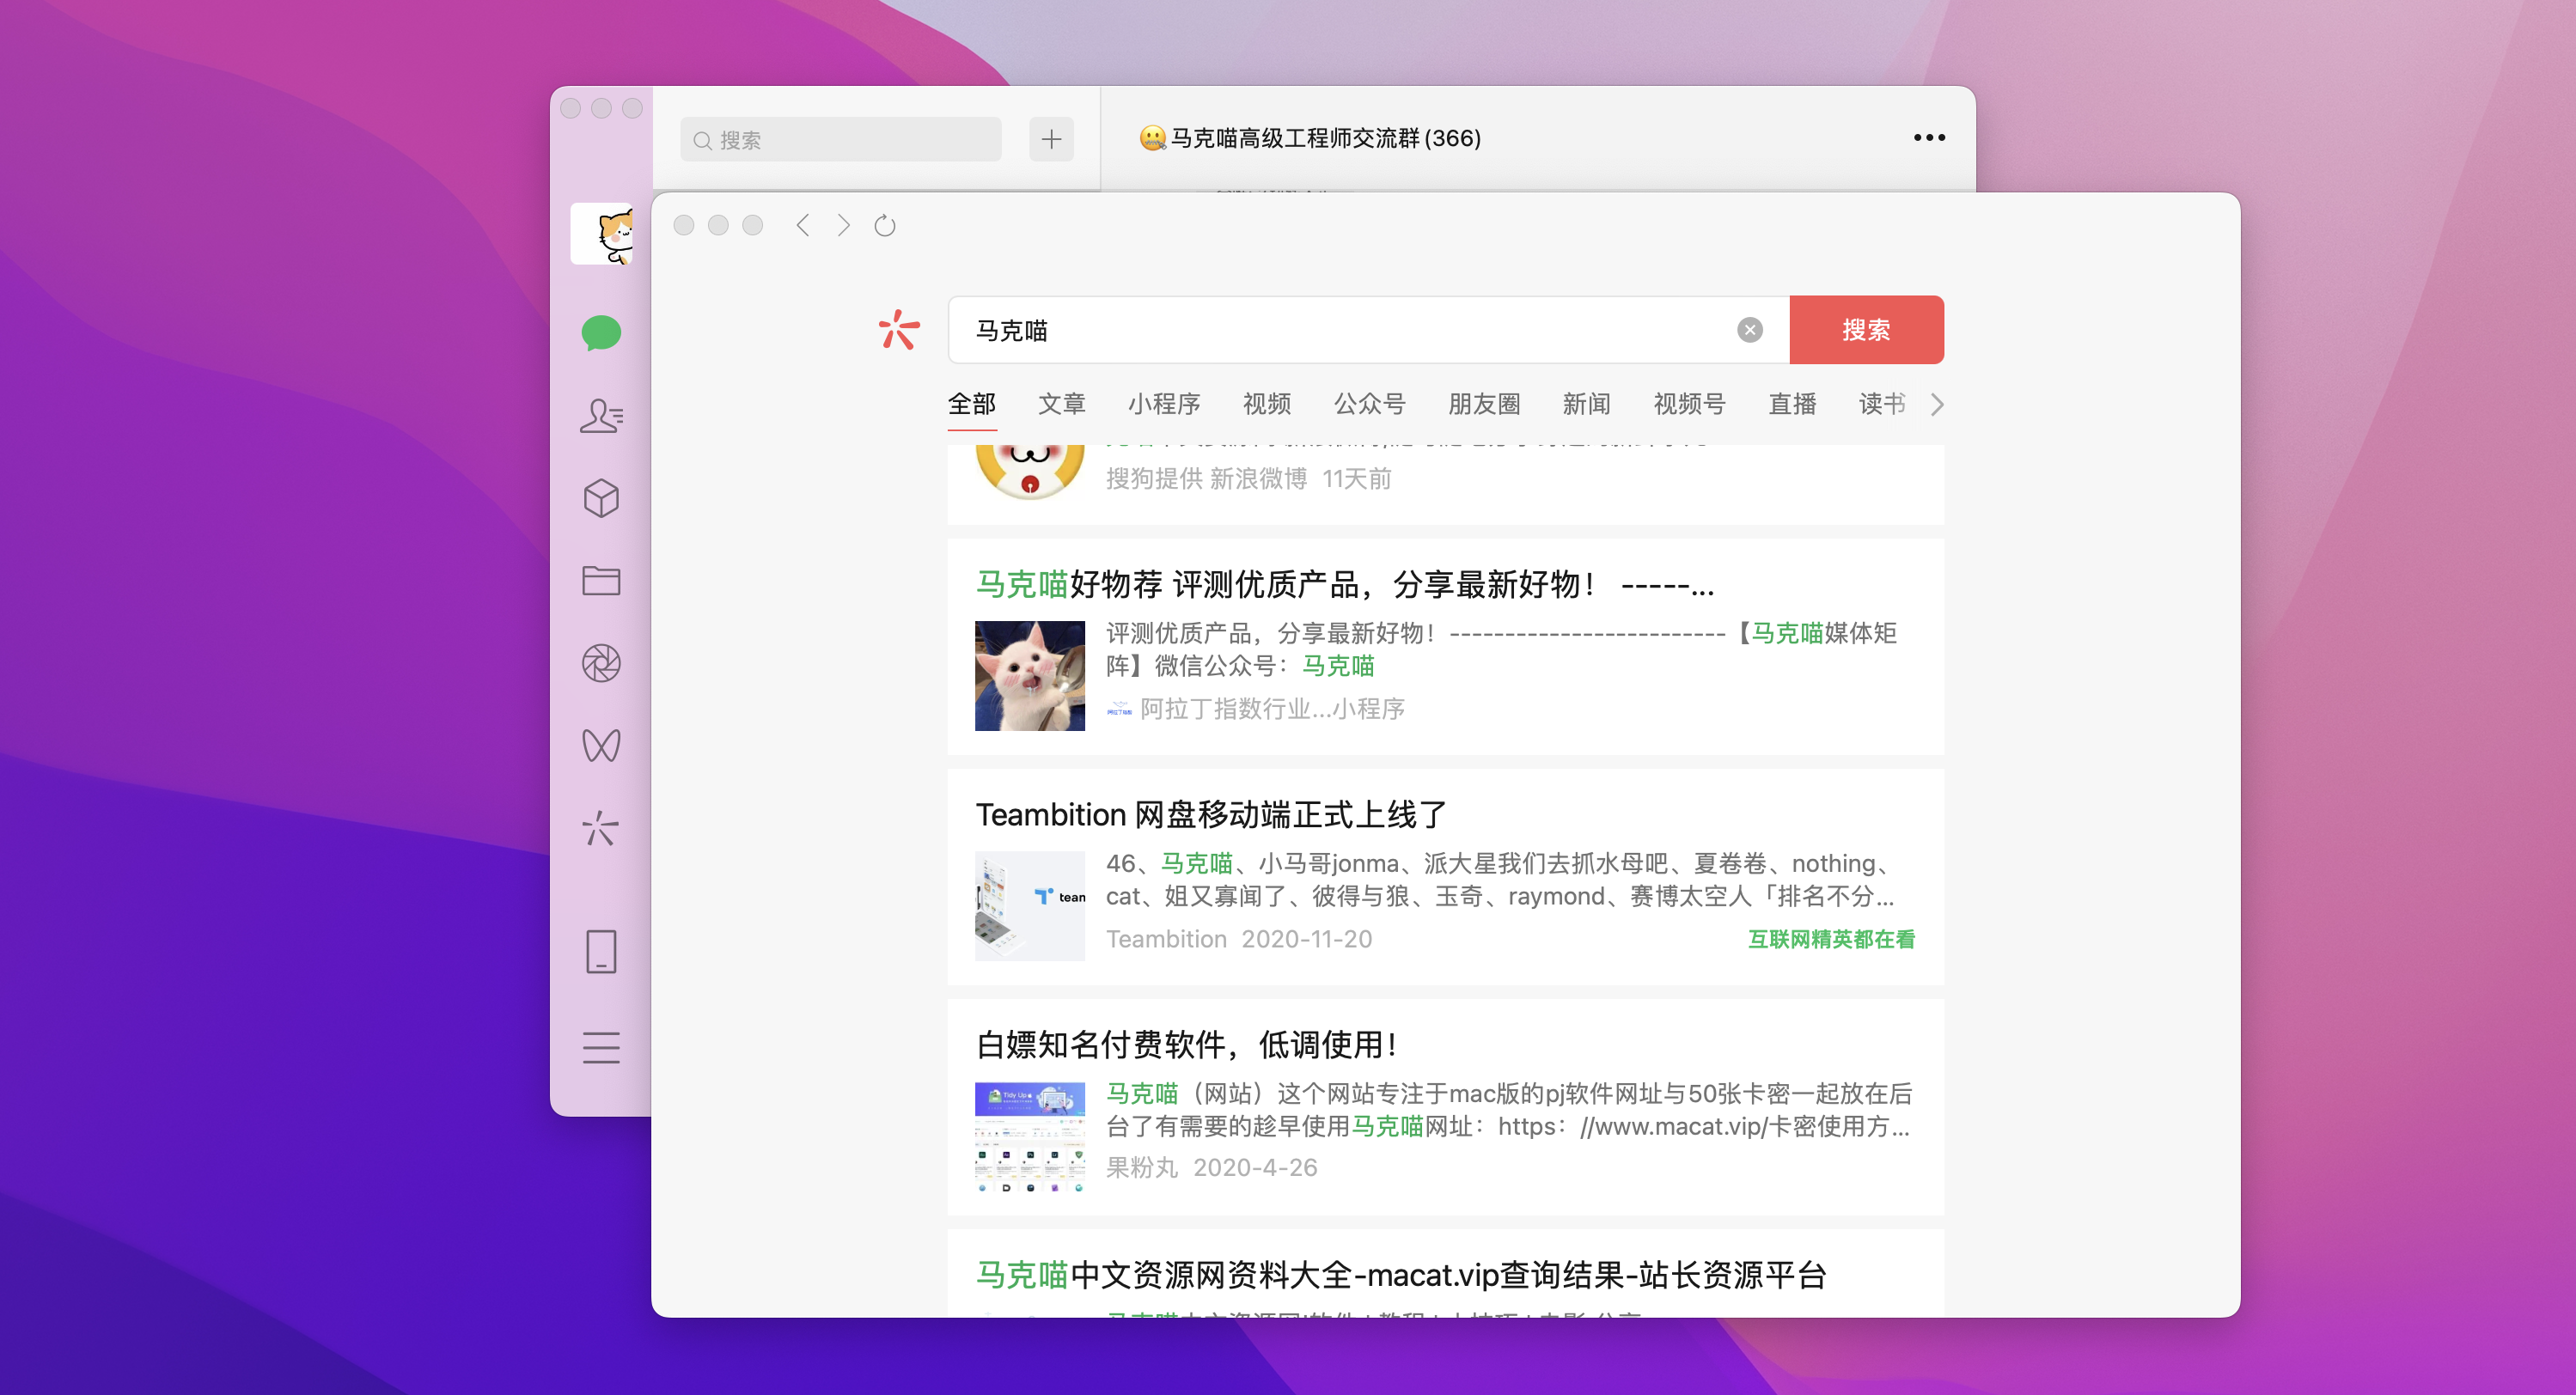Open the Chats bubble icon in the sidebar
This screenshot has height=1395, width=2576.
click(x=601, y=333)
